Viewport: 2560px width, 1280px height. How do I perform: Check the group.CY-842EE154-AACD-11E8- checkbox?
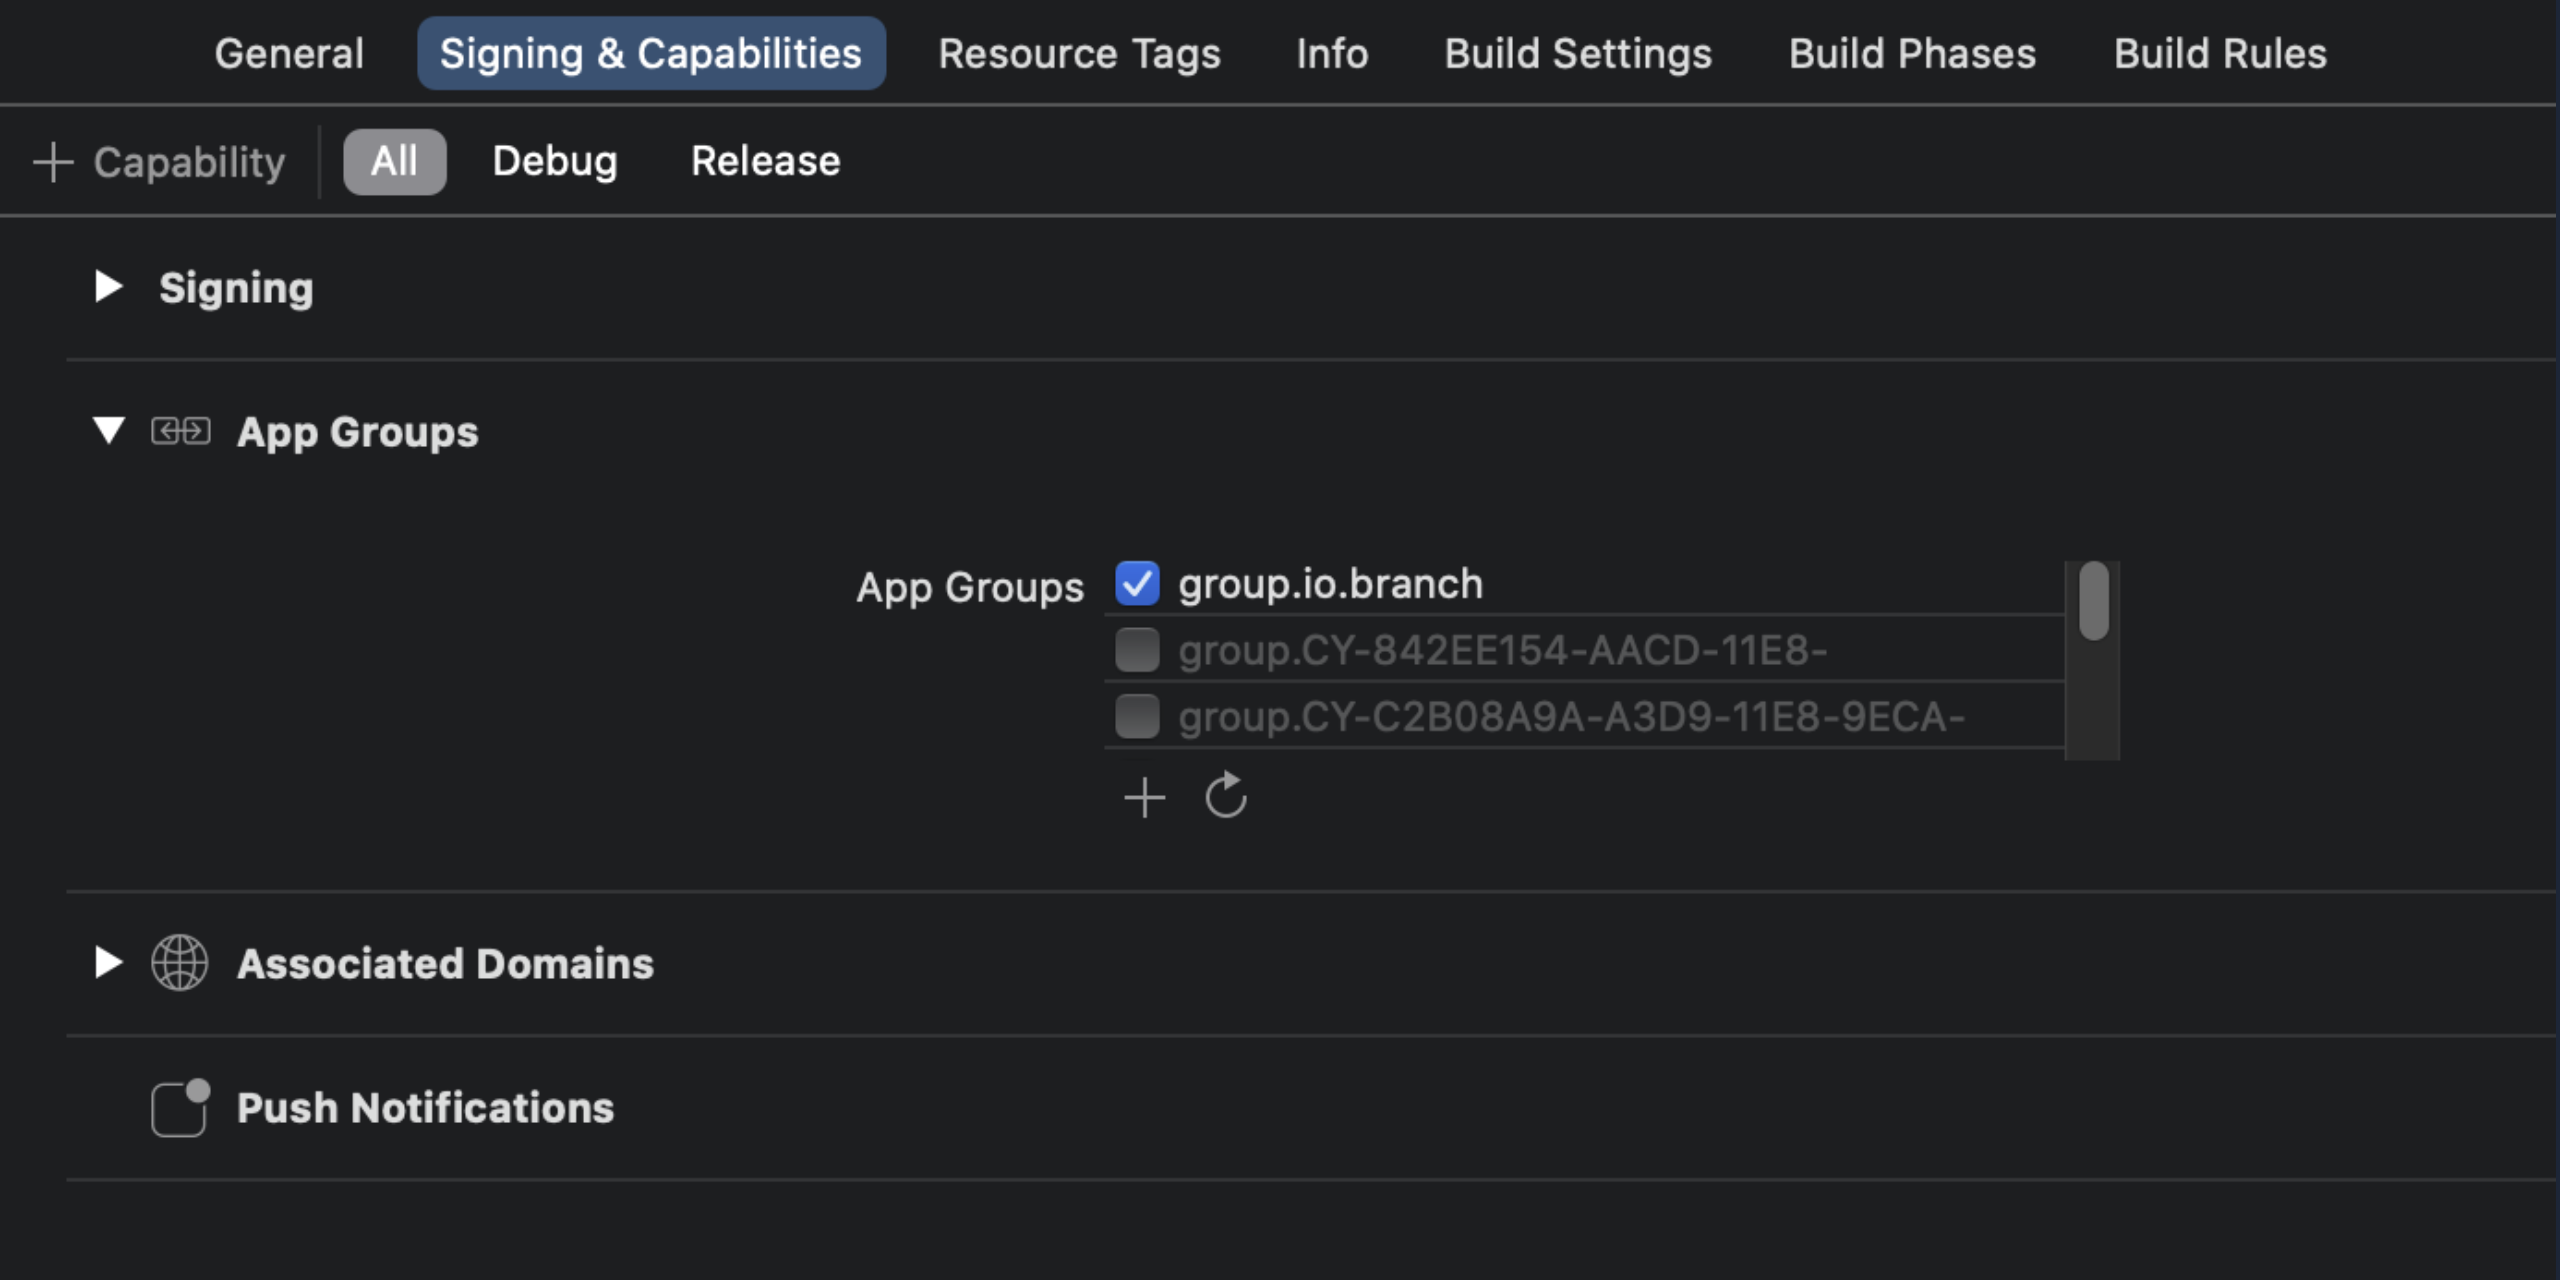tap(1137, 650)
